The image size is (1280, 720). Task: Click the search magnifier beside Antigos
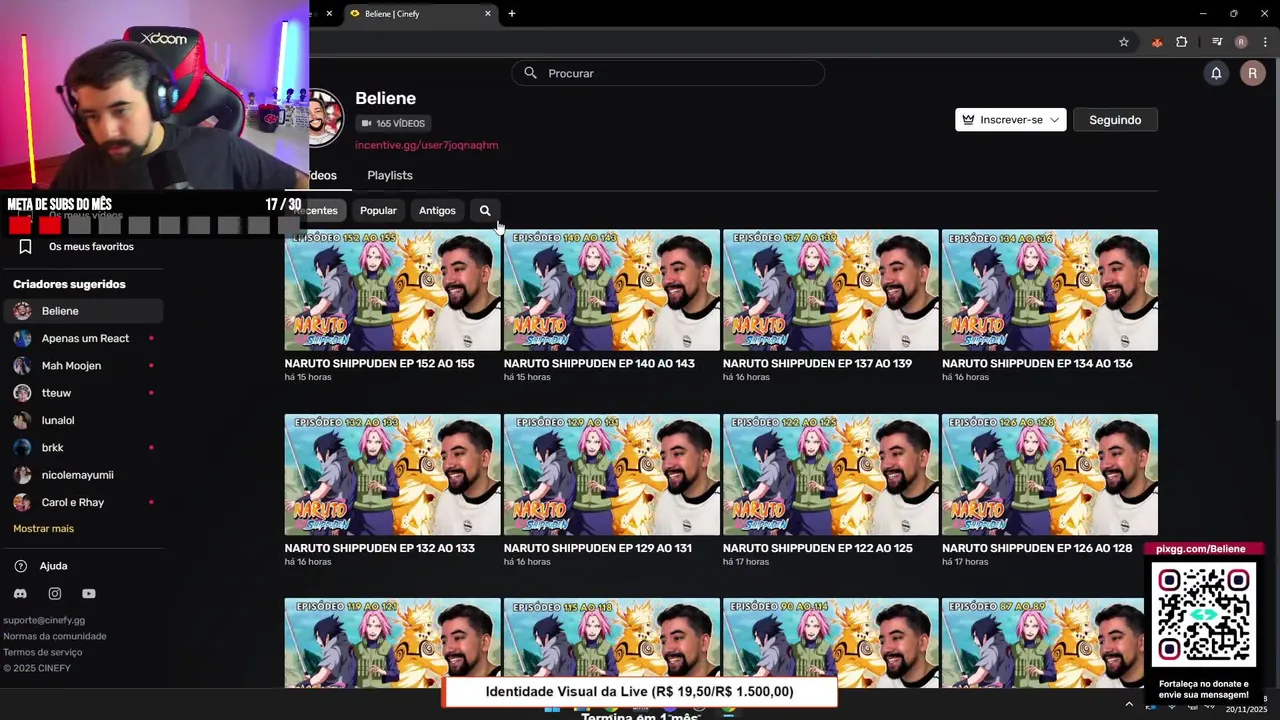tap(485, 210)
